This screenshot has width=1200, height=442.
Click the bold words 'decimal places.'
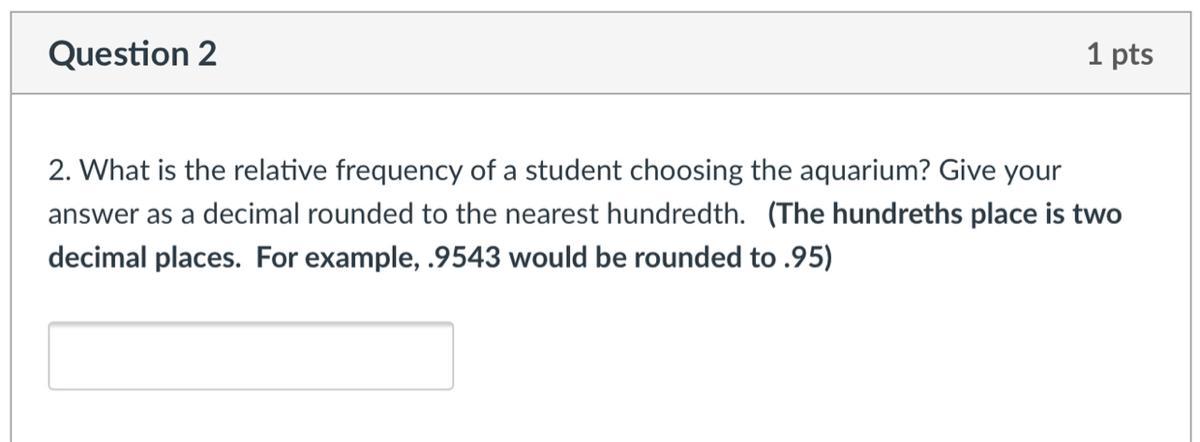pos(144,258)
